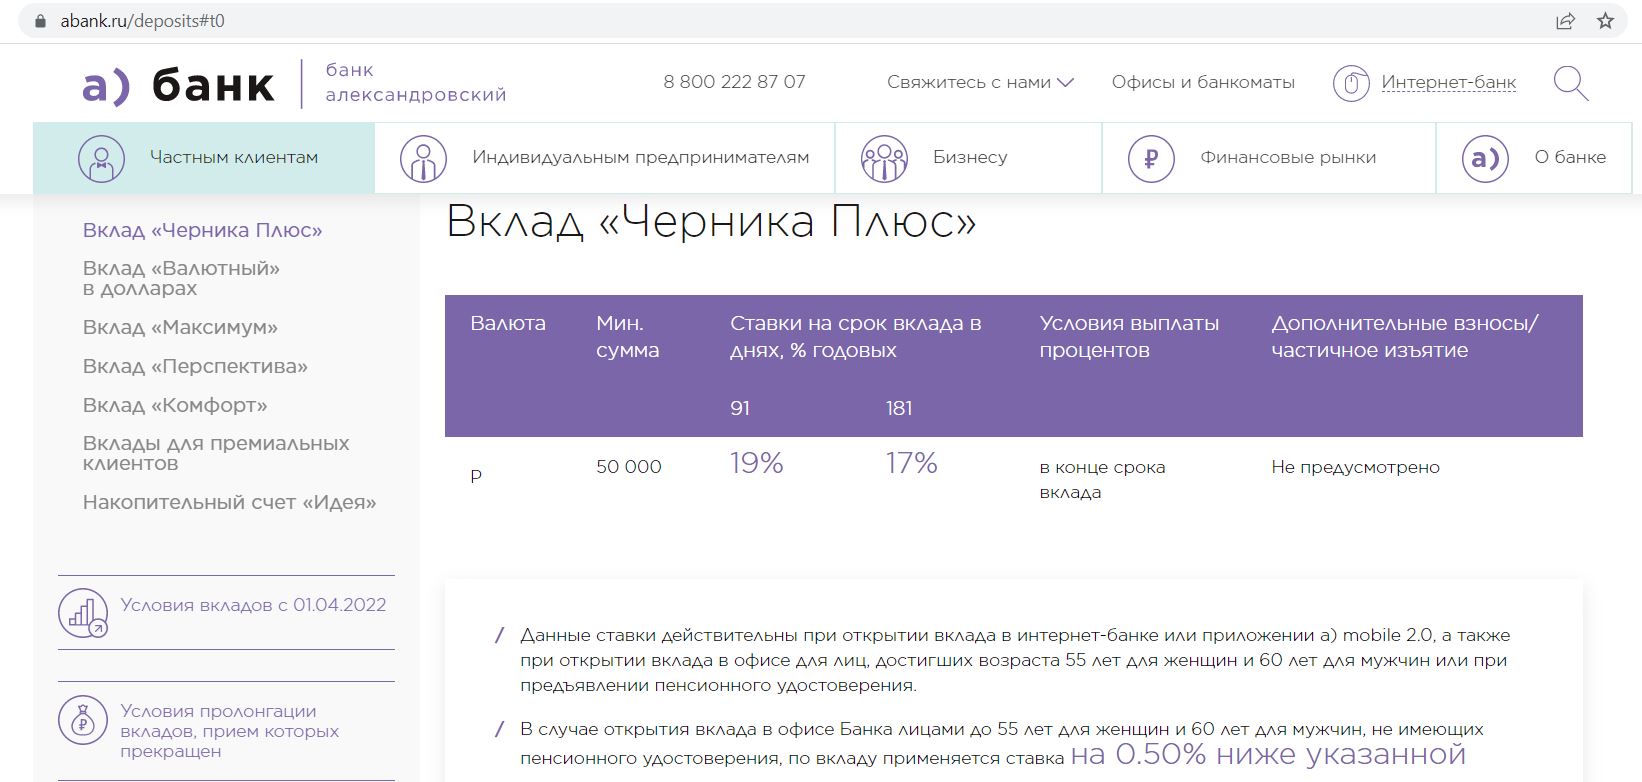The width and height of the screenshot is (1642, 782).
Task: Click the 91 days column header
Action: point(740,408)
